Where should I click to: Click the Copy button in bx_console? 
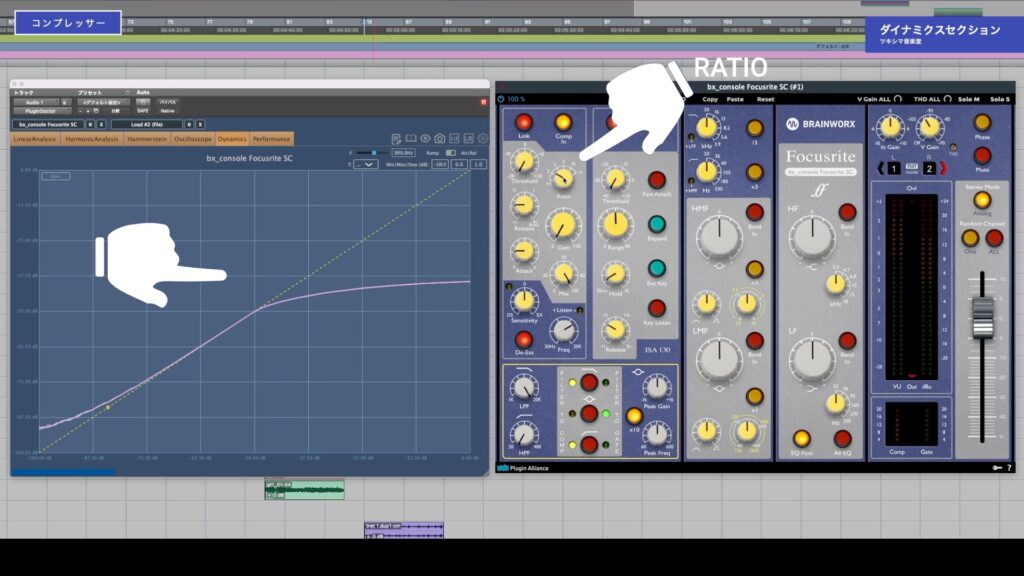710,99
